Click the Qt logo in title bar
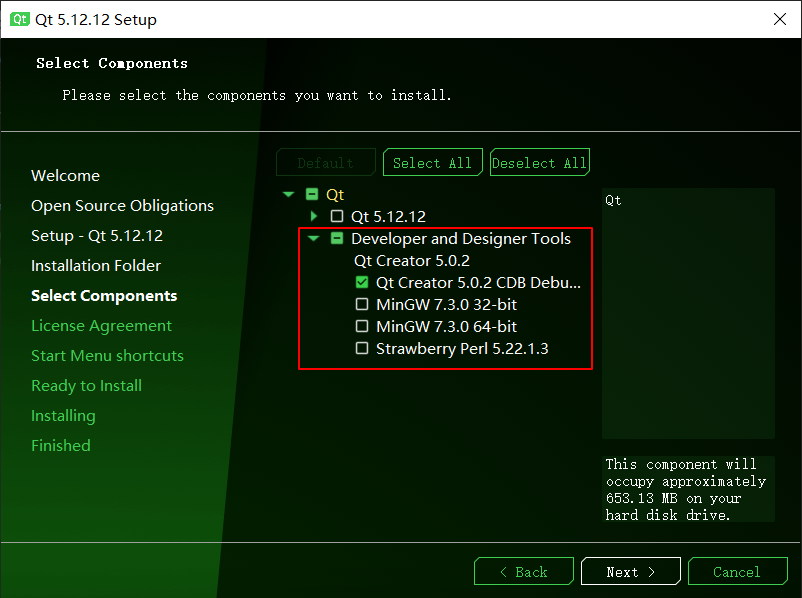The height and width of the screenshot is (598, 802). (x=20, y=19)
